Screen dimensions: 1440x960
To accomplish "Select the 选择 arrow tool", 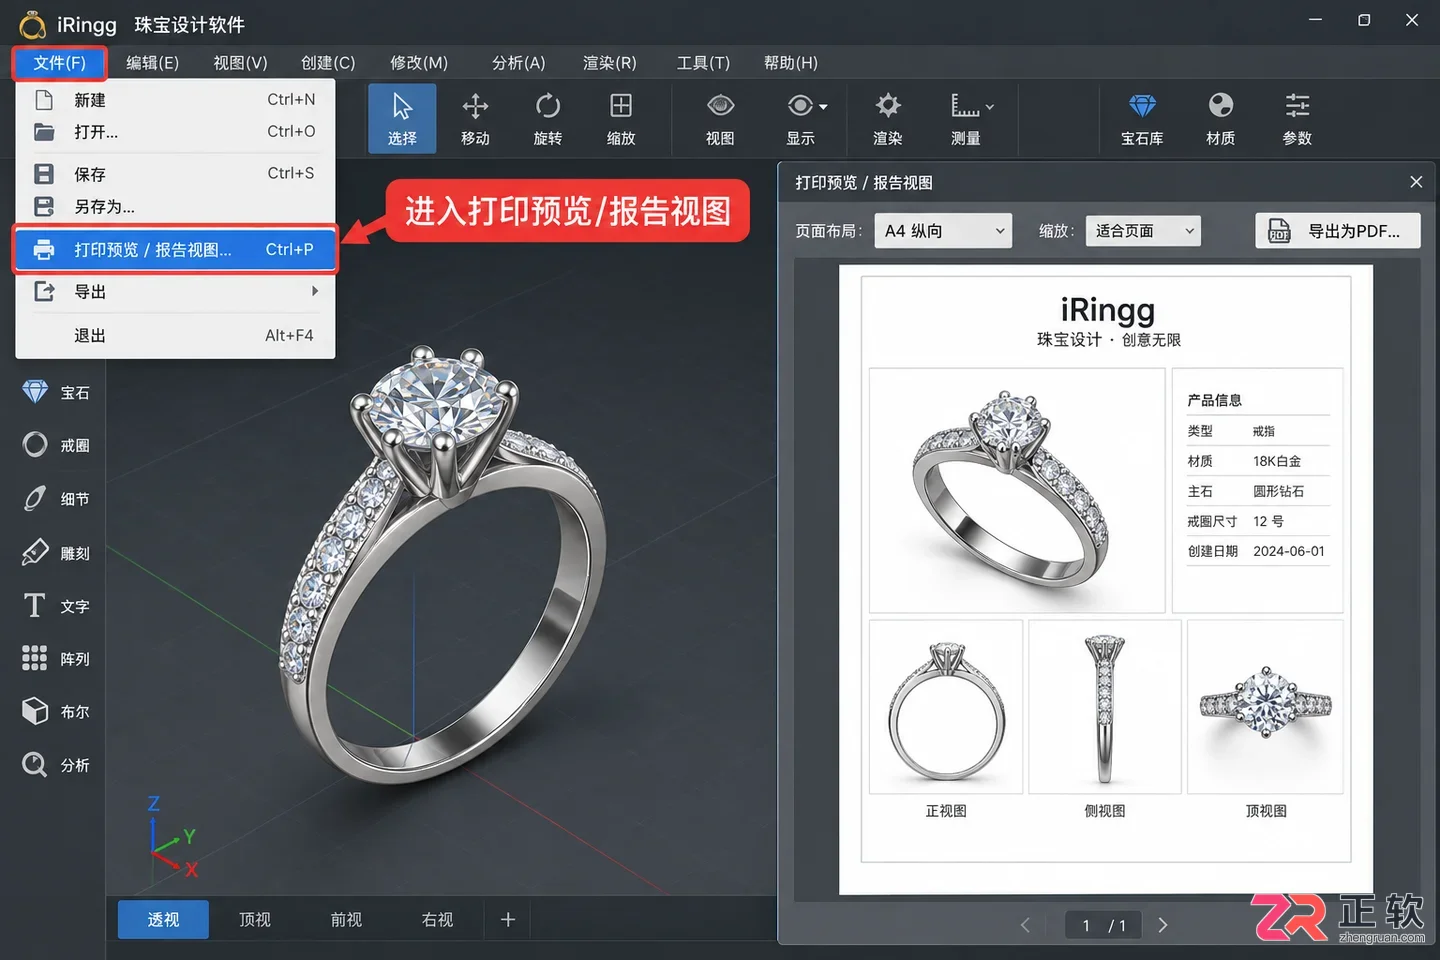I will 402,118.
